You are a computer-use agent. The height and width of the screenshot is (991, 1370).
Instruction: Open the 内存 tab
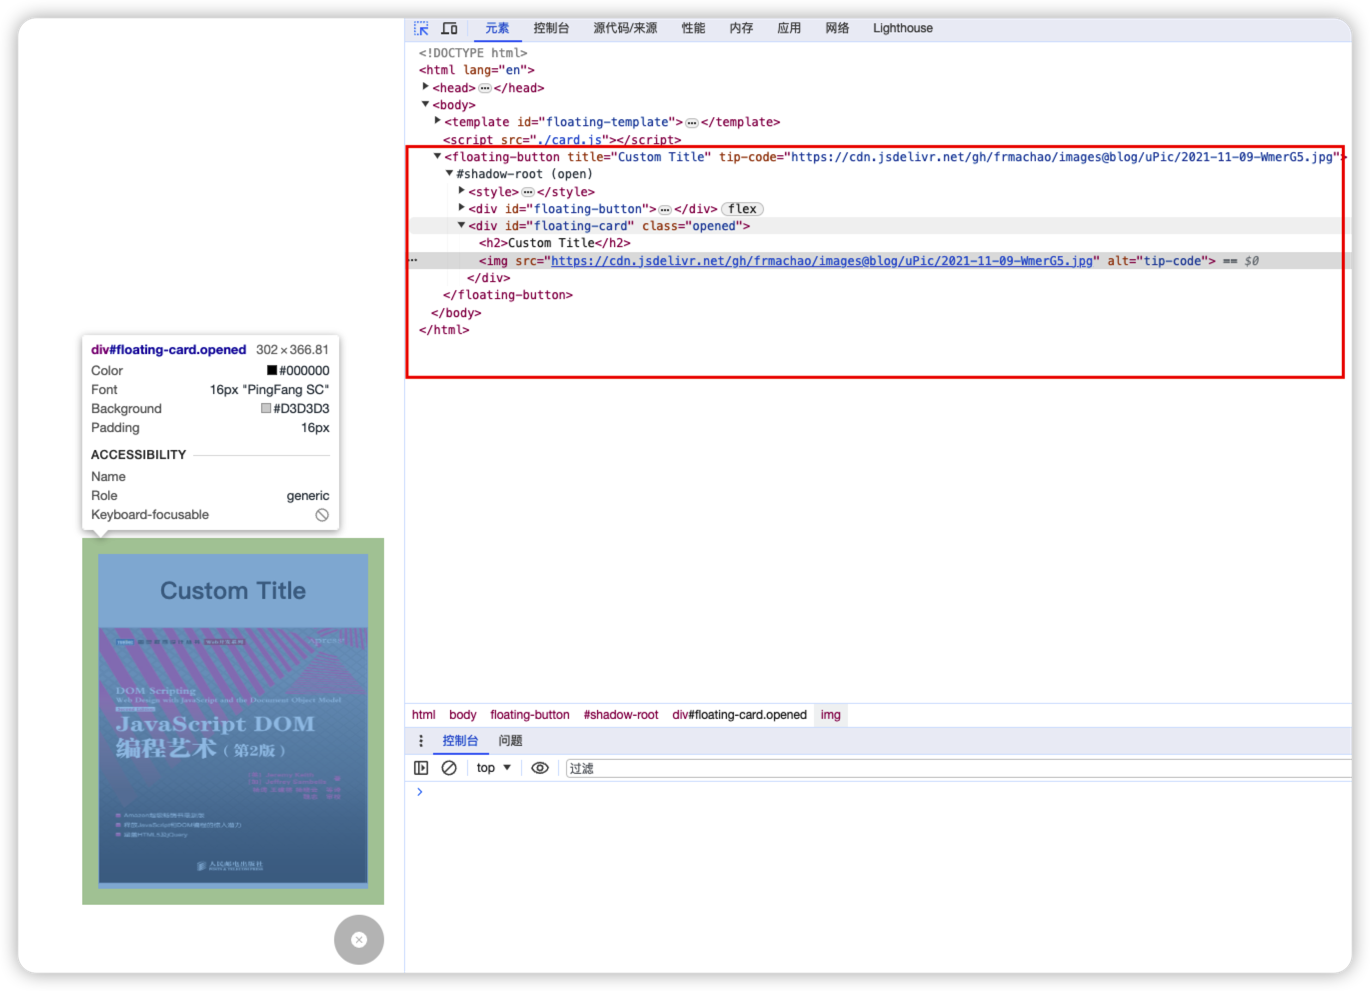click(x=741, y=28)
